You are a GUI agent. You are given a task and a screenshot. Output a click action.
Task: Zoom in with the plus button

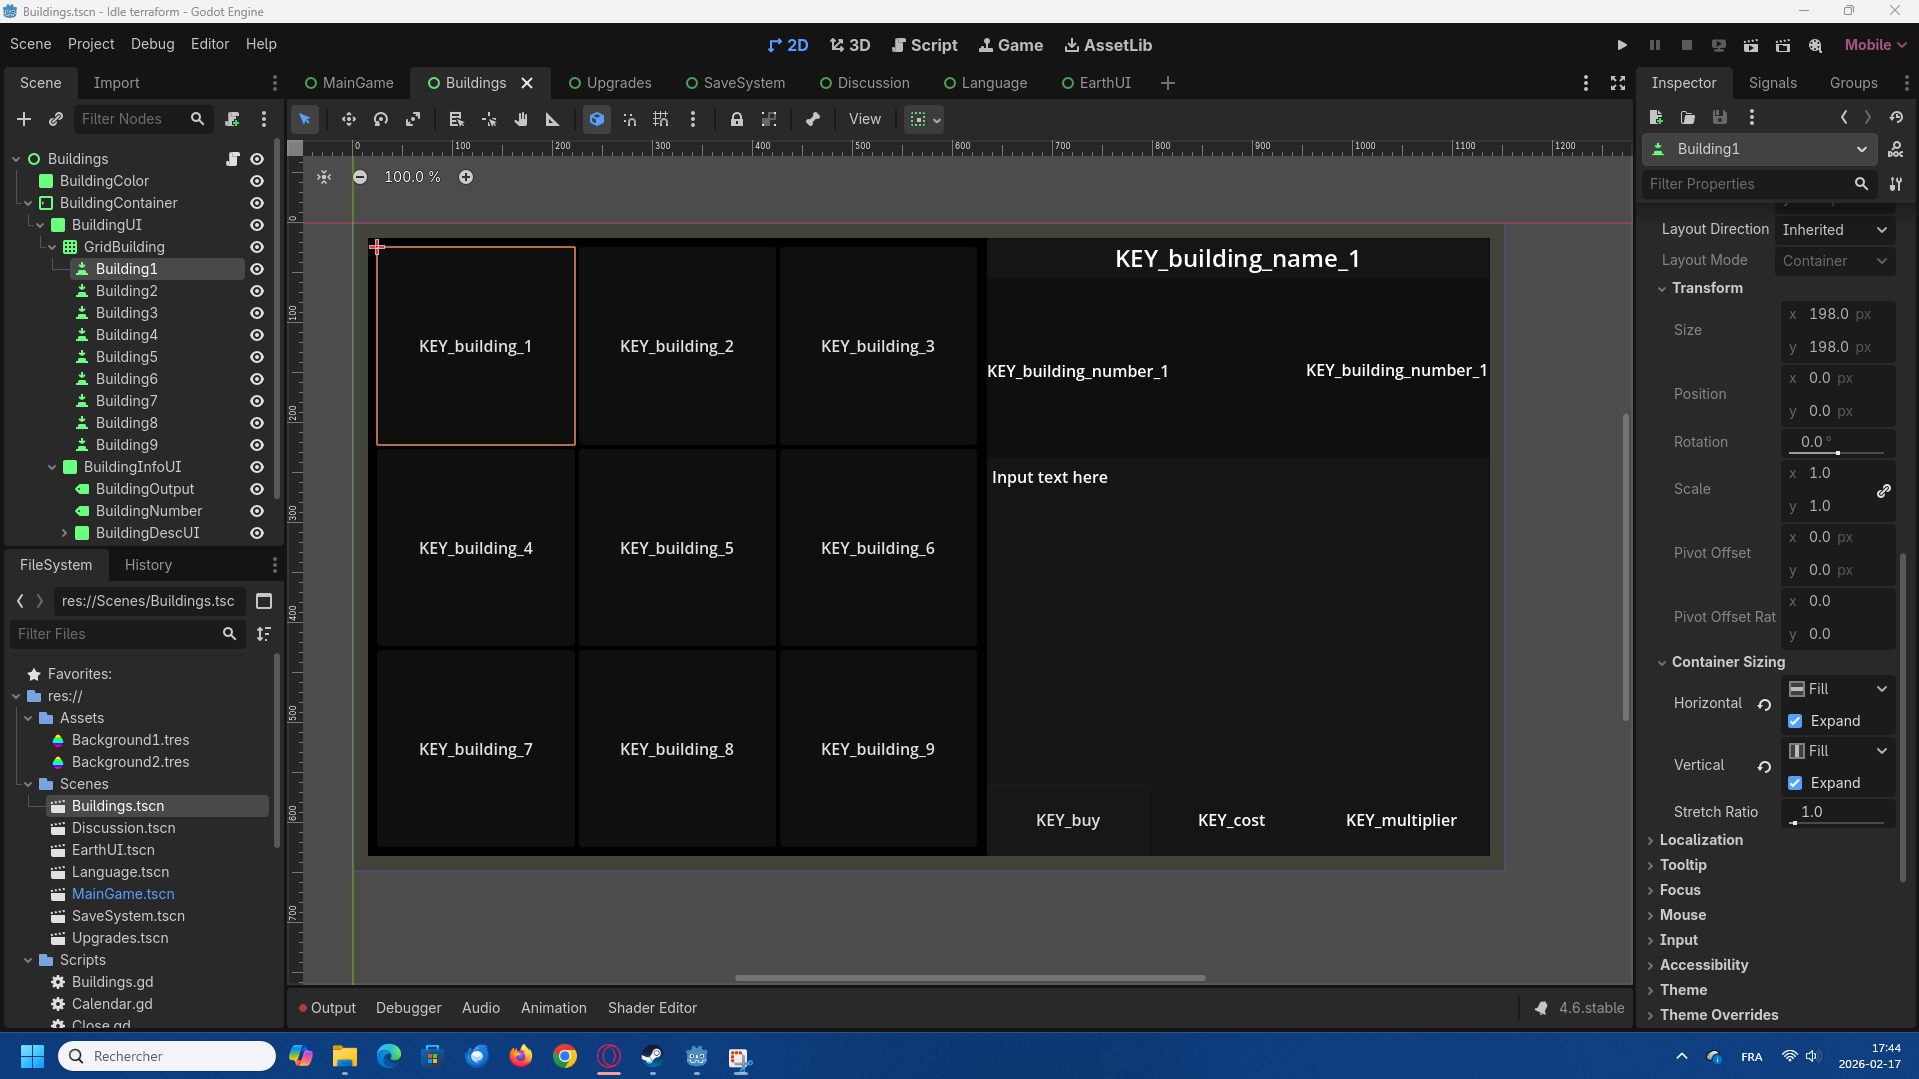click(466, 177)
